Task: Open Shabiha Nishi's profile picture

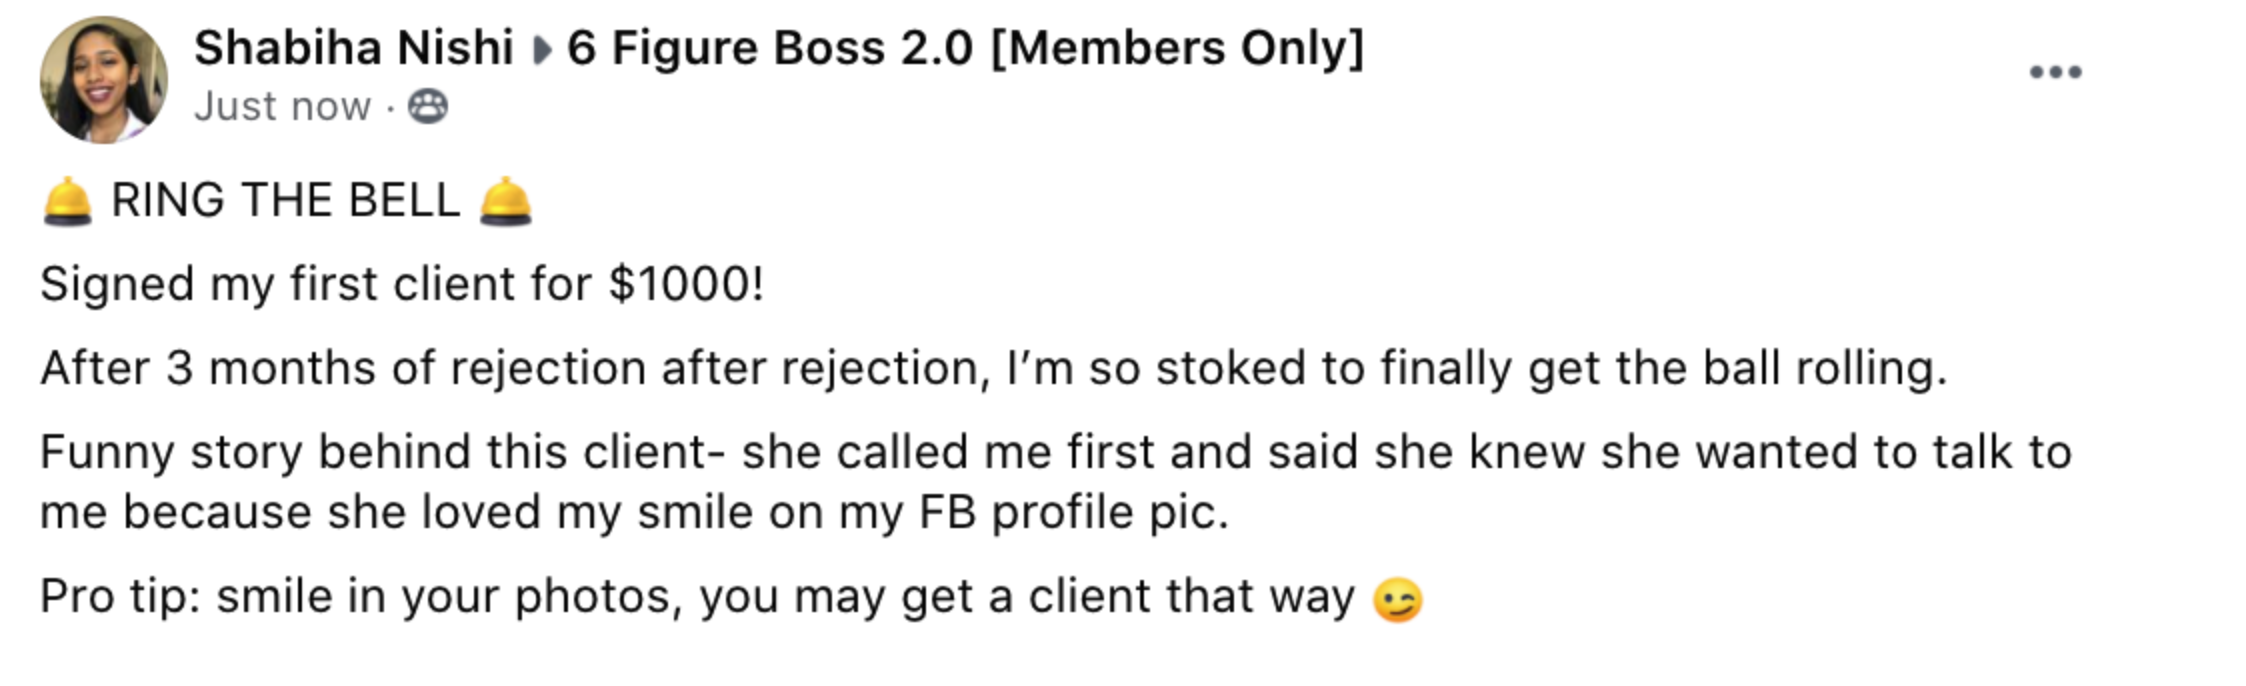Action: tap(103, 80)
